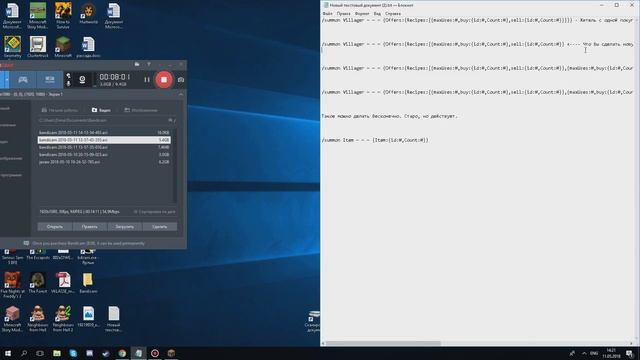Screen dimensions: 640x360
Task: Select the How to Survive desktop shortcut
Action: tap(63, 16)
